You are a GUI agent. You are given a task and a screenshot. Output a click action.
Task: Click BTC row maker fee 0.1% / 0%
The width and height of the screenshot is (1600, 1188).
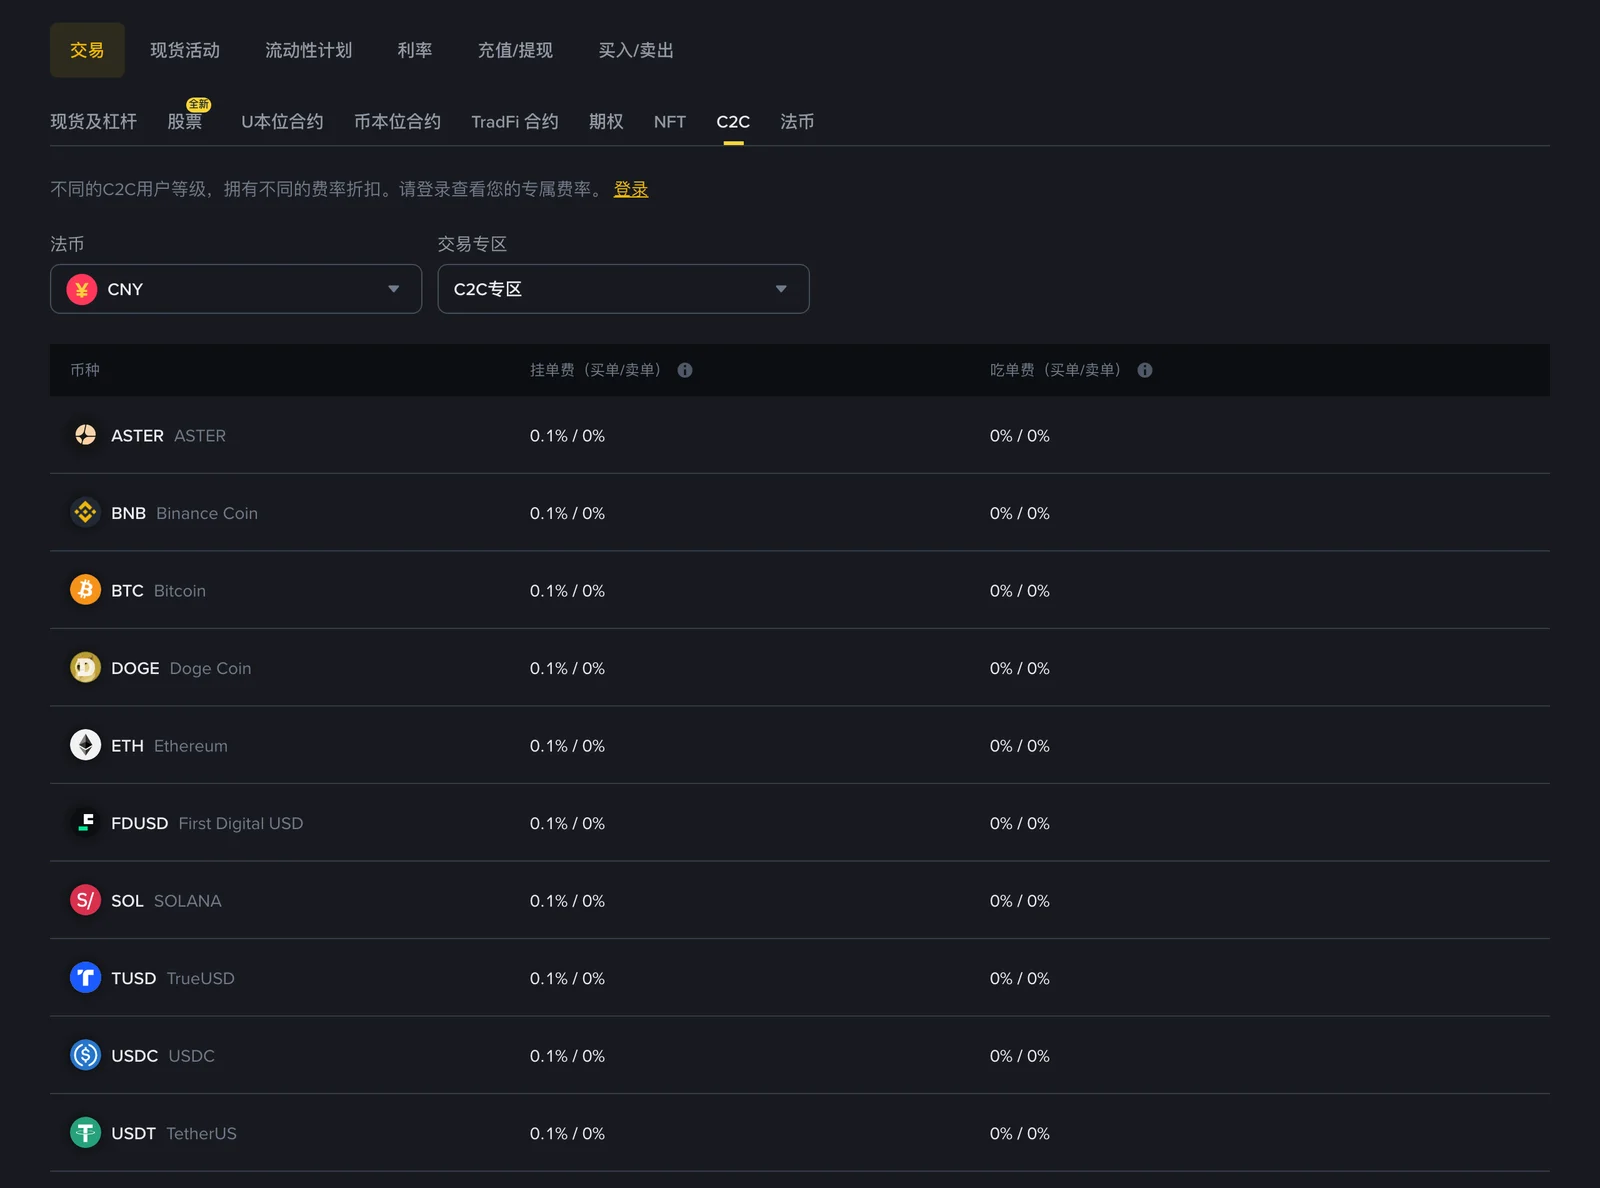click(x=567, y=591)
